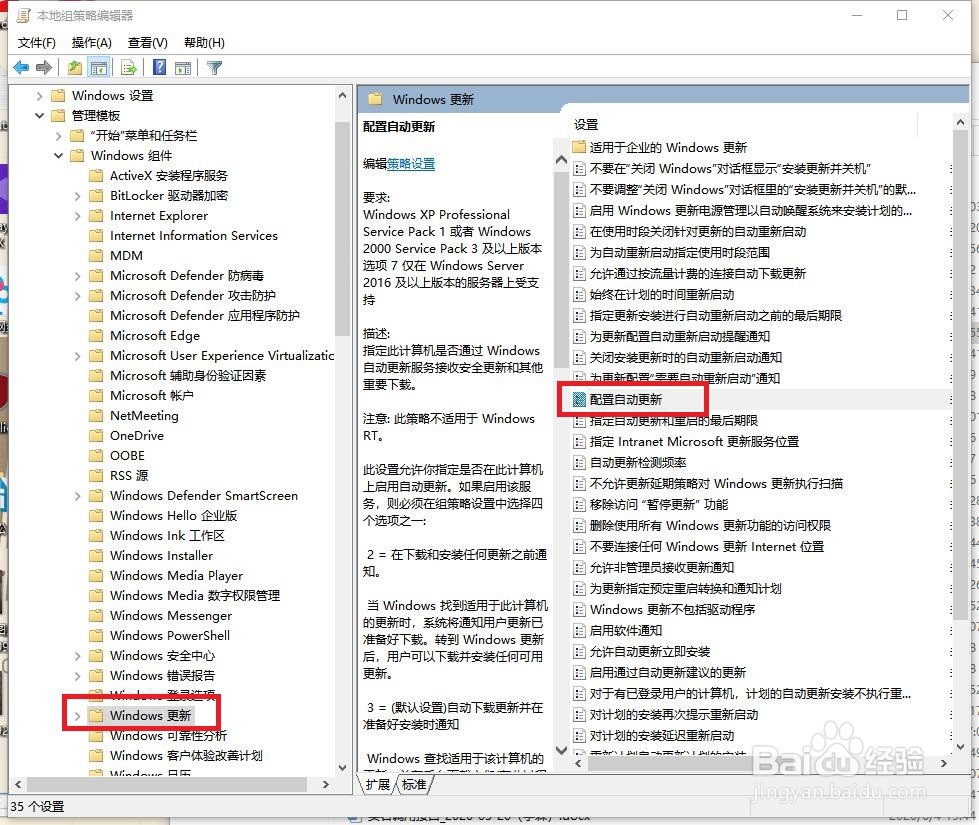The width and height of the screenshot is (979, 825).
Task: Select 始终在计划的时间重新启动 policy
Action: [662, 295]
